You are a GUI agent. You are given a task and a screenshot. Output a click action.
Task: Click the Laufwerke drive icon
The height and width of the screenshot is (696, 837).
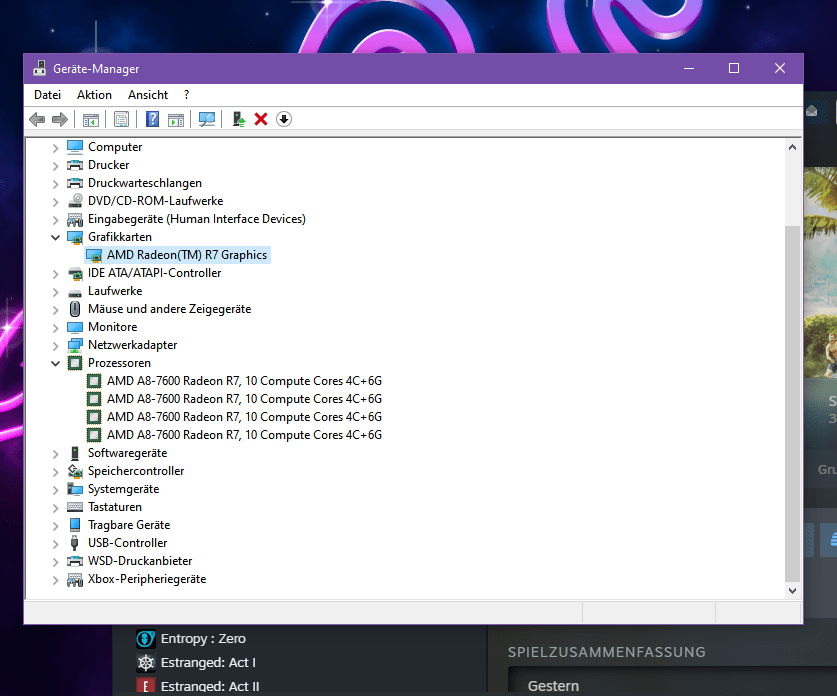75,291
